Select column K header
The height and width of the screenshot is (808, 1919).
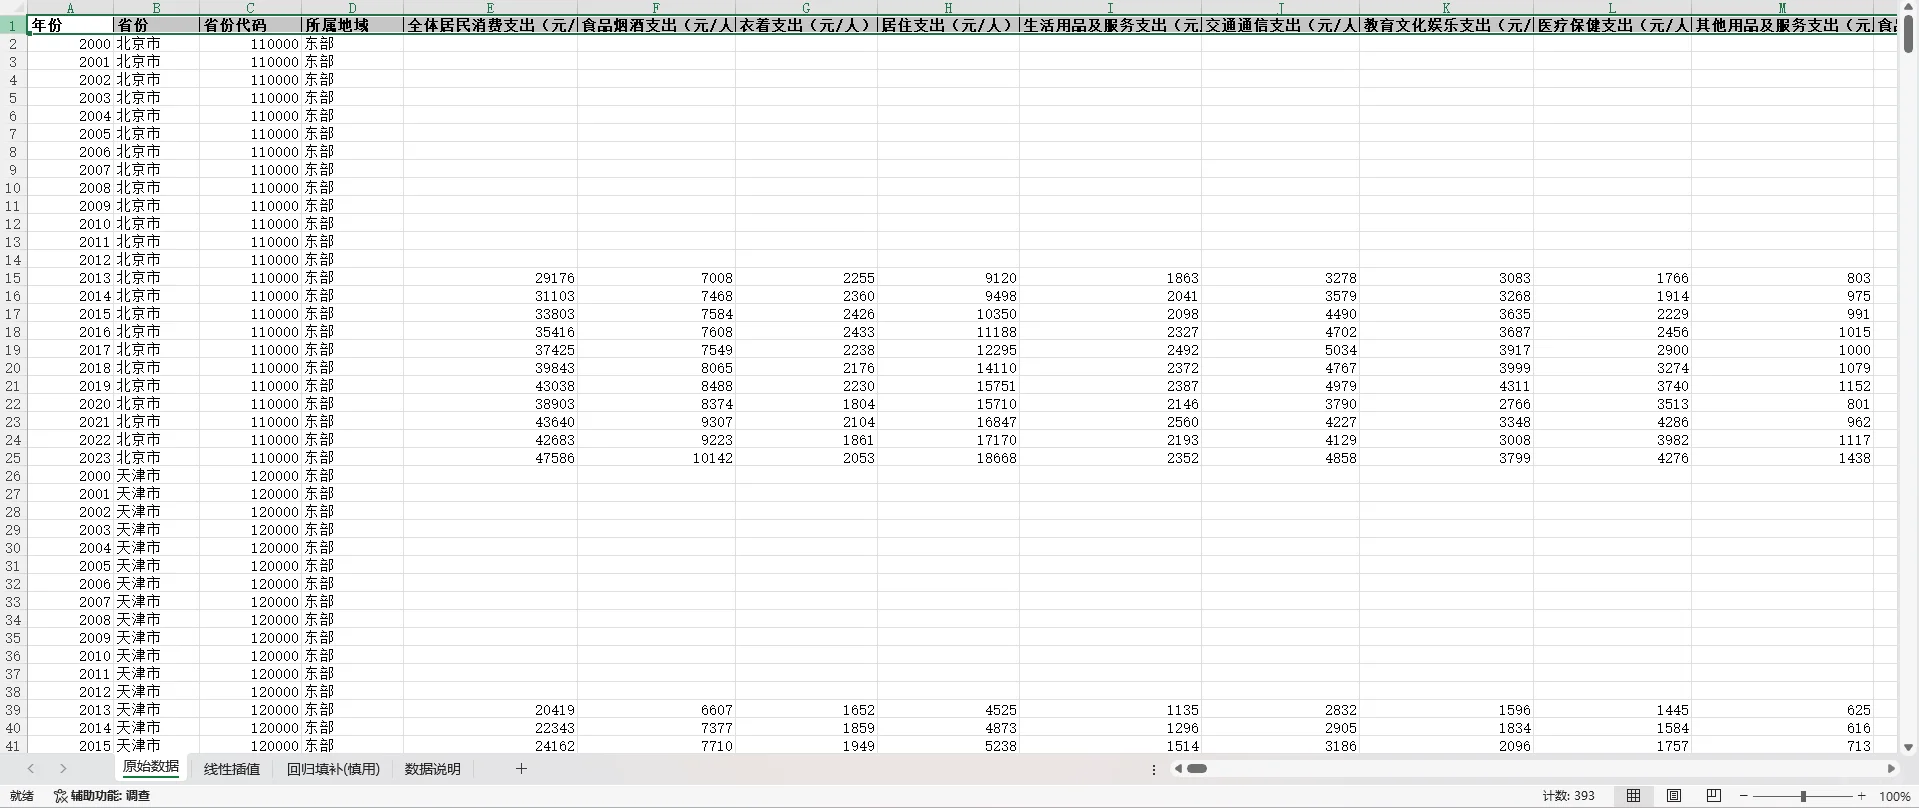click(1446, 8)
